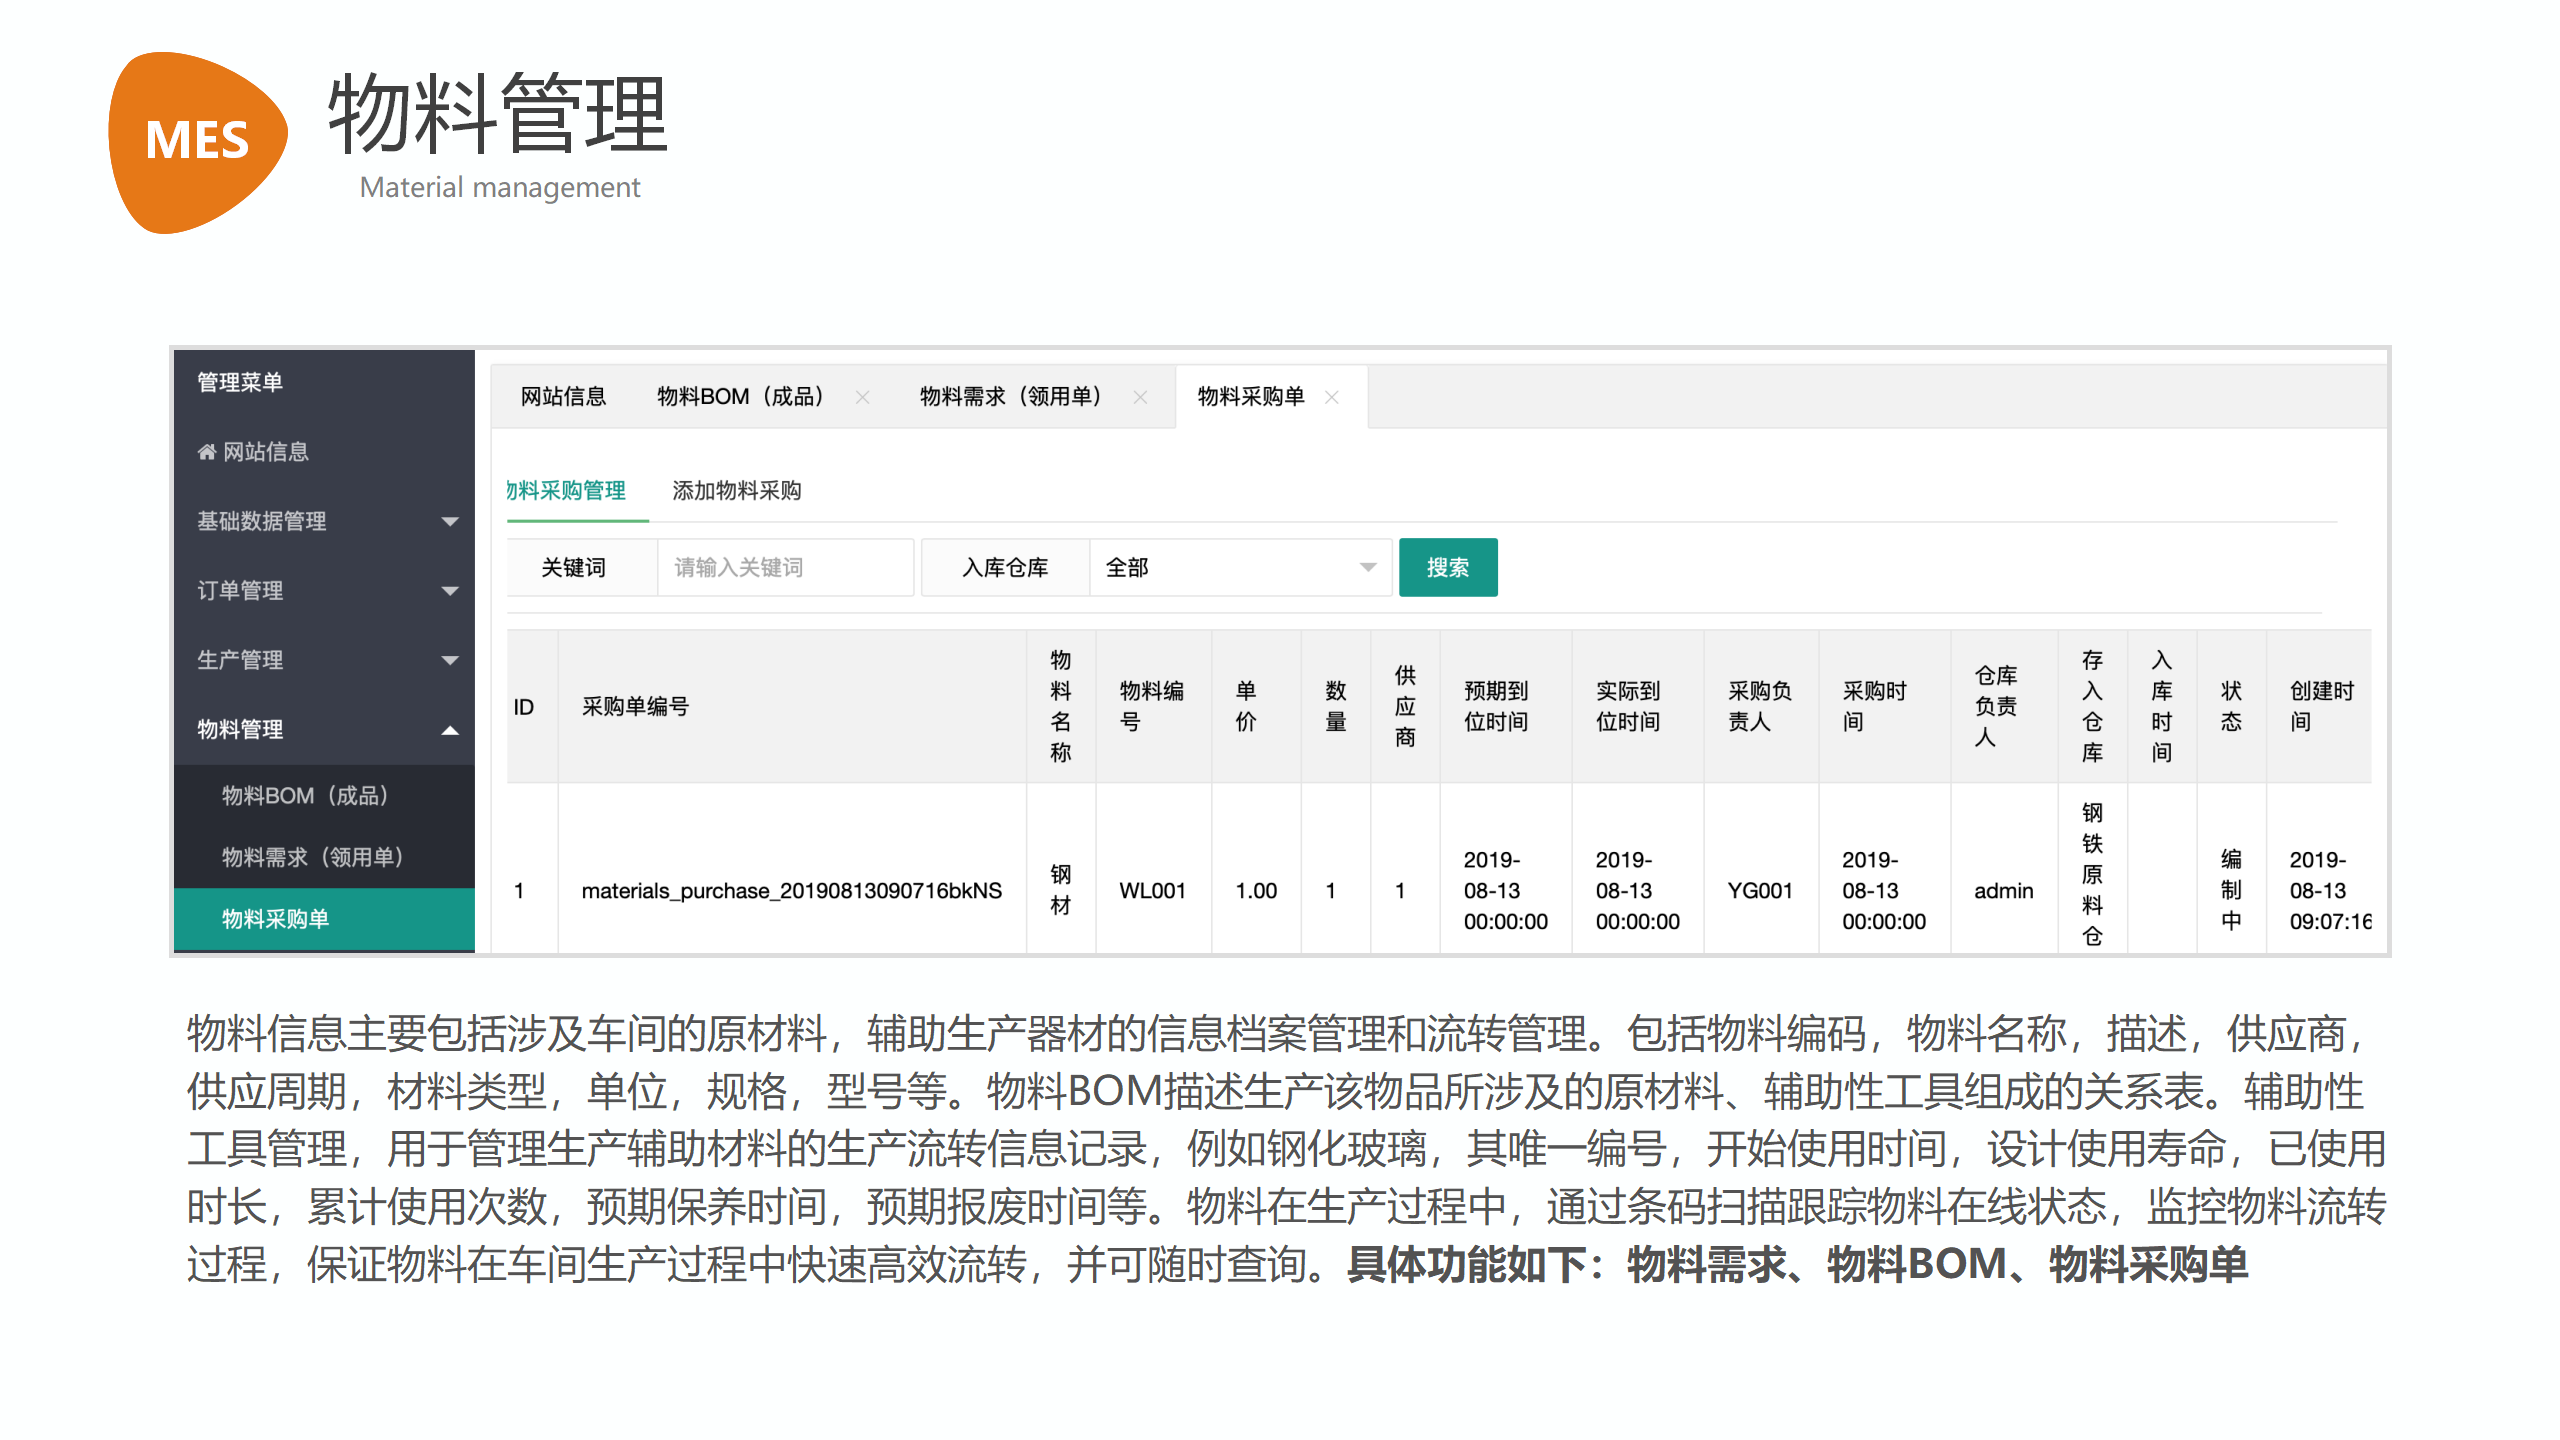
Task: Switch to 添加物料采购 sub-tab
Action: pos(736,491)
